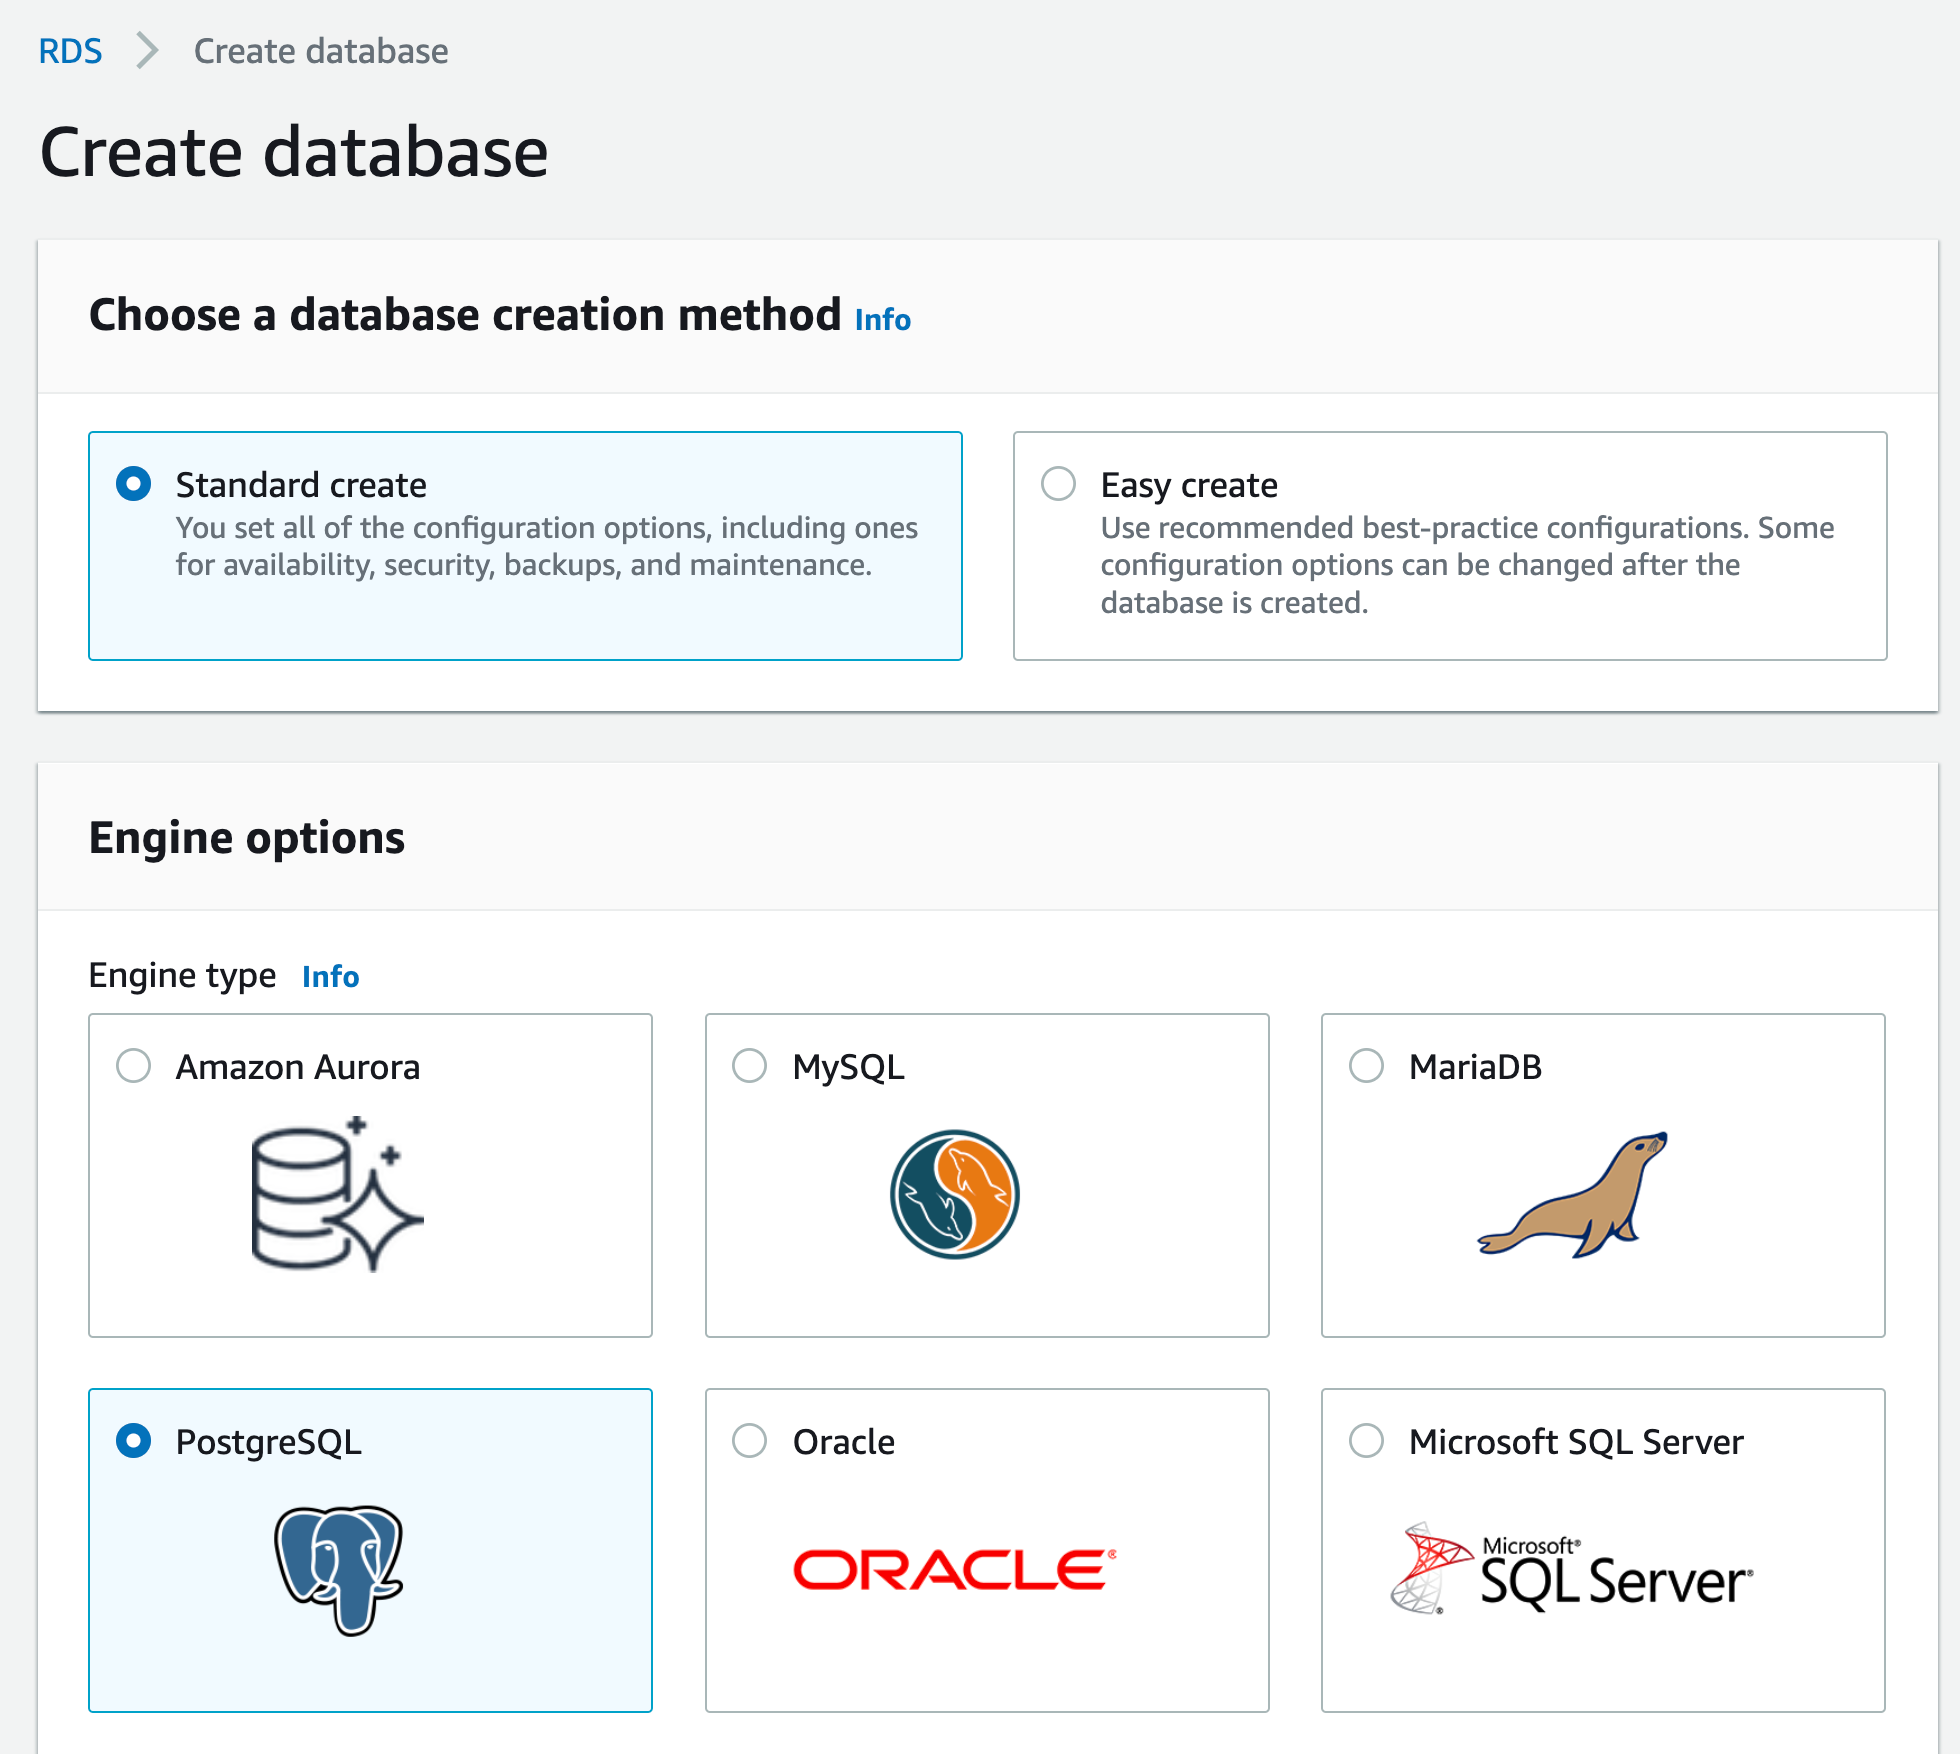1960x1754 pixels.
Task: Click the Microsoft SQL Server logo
Action: pyautogui.click(x=1571, y=1570)
